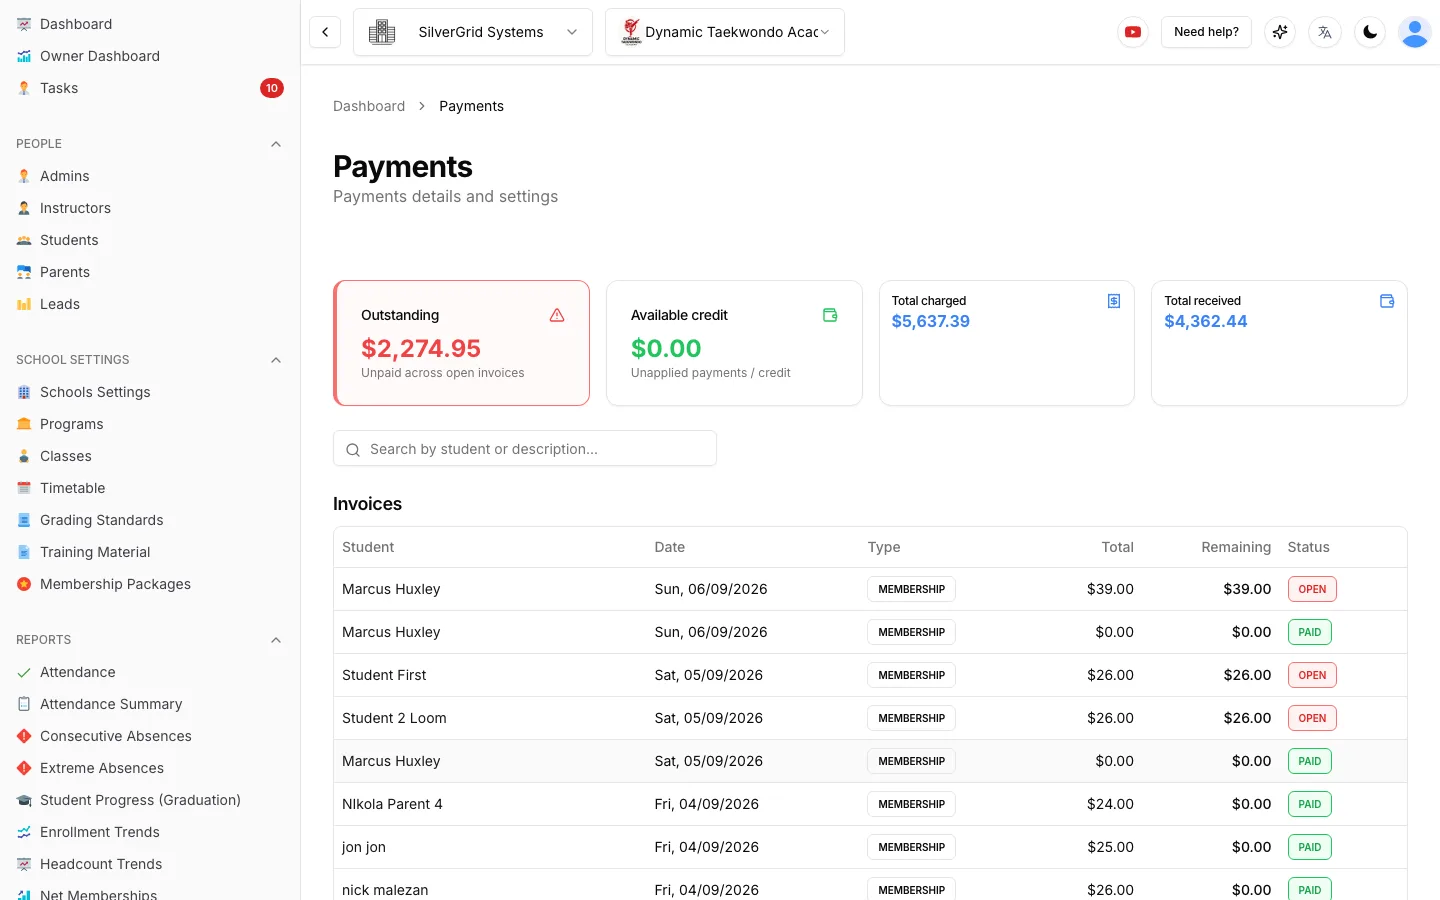Collapse the PEOPLE sidebar section
The width and height of the screenshot is (1440, 900).
(276, 144)
